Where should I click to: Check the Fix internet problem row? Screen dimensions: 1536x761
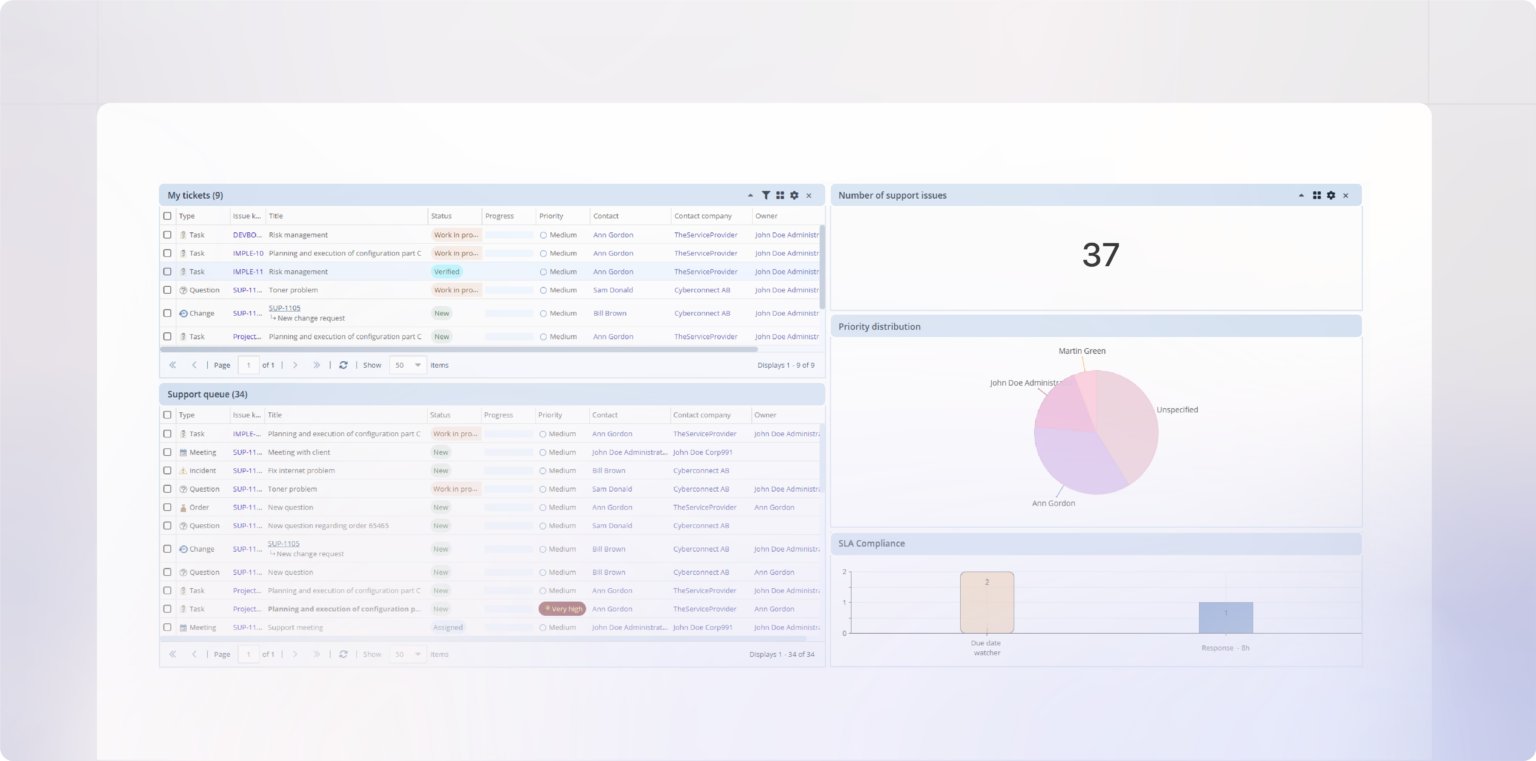167,471
